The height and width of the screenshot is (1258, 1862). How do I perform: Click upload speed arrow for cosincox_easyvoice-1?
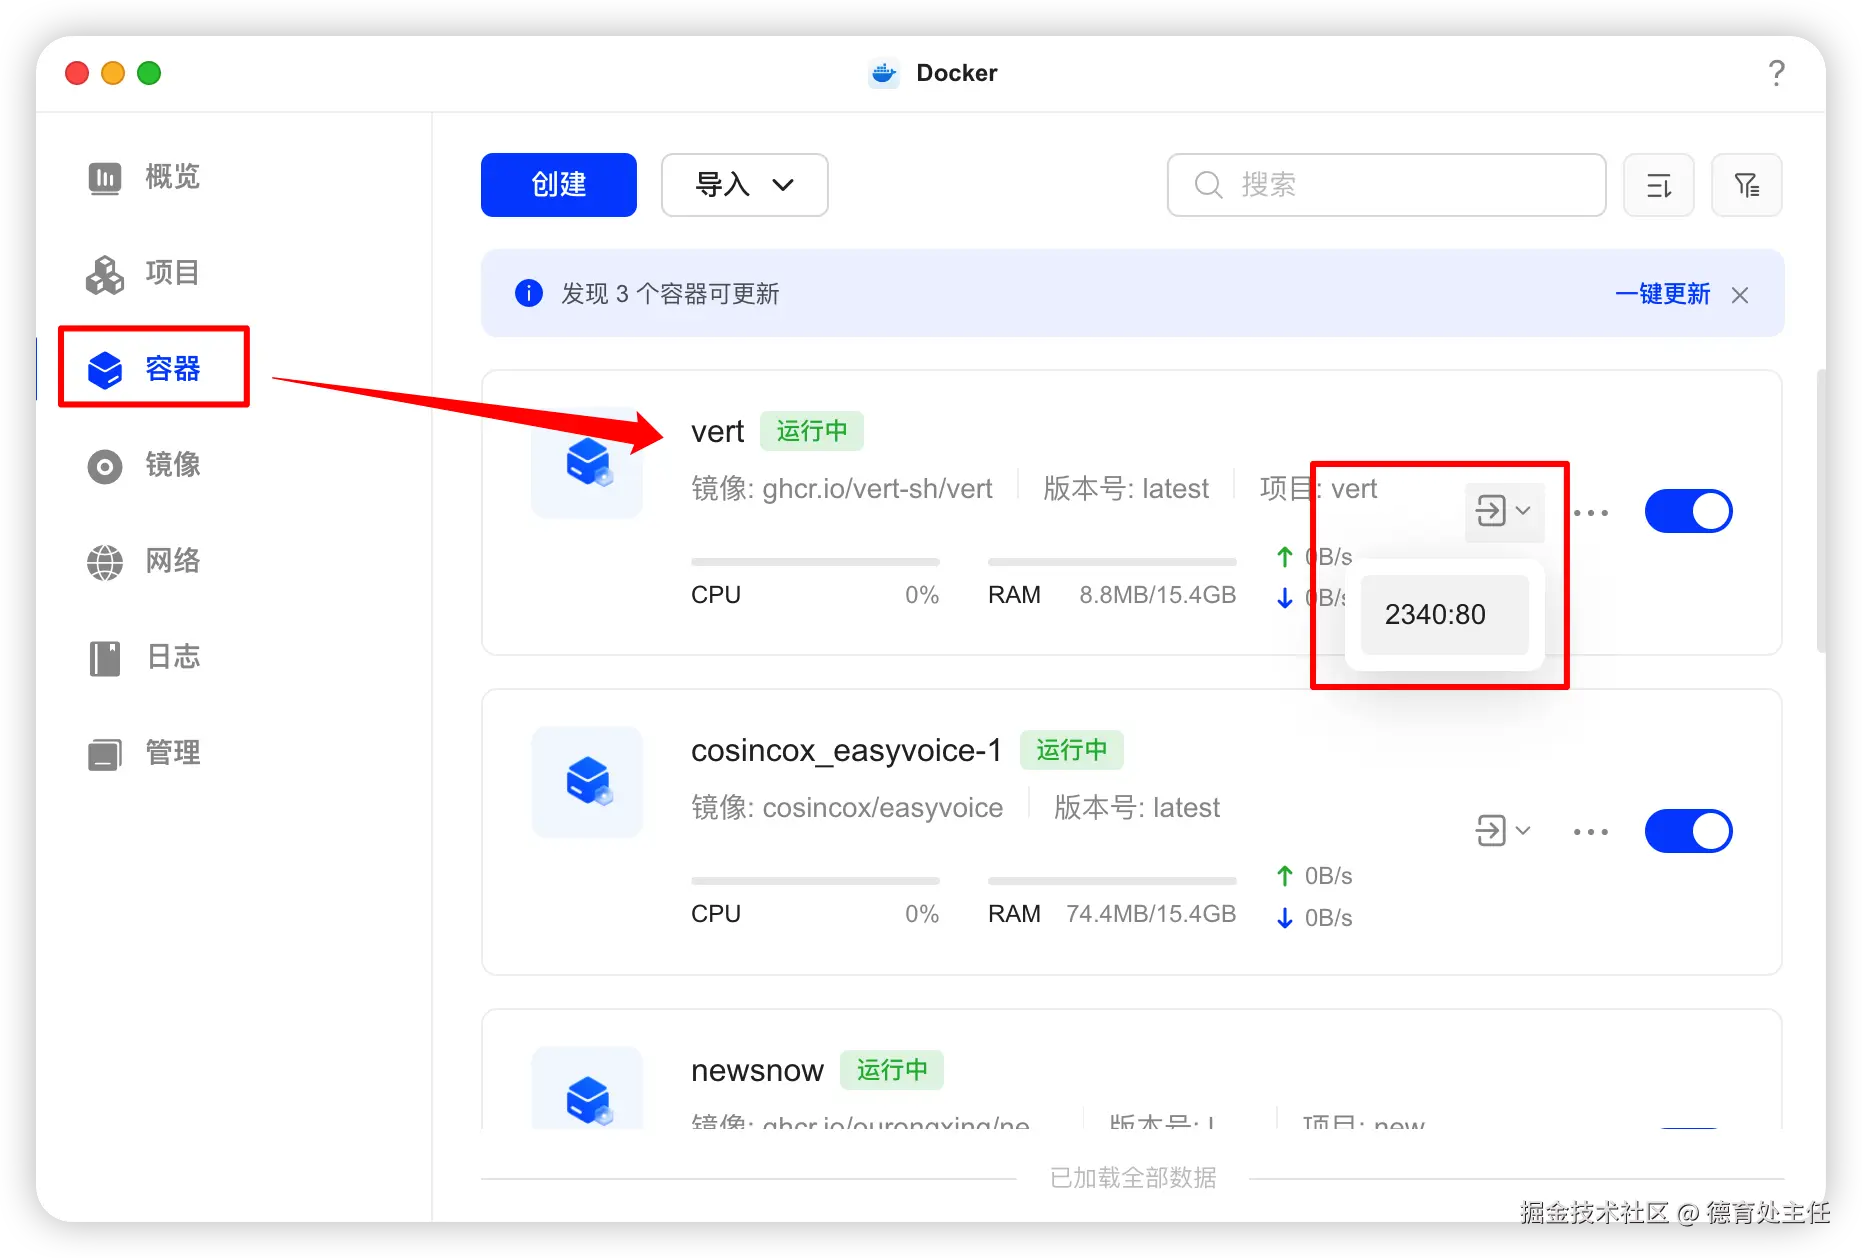1285,876
